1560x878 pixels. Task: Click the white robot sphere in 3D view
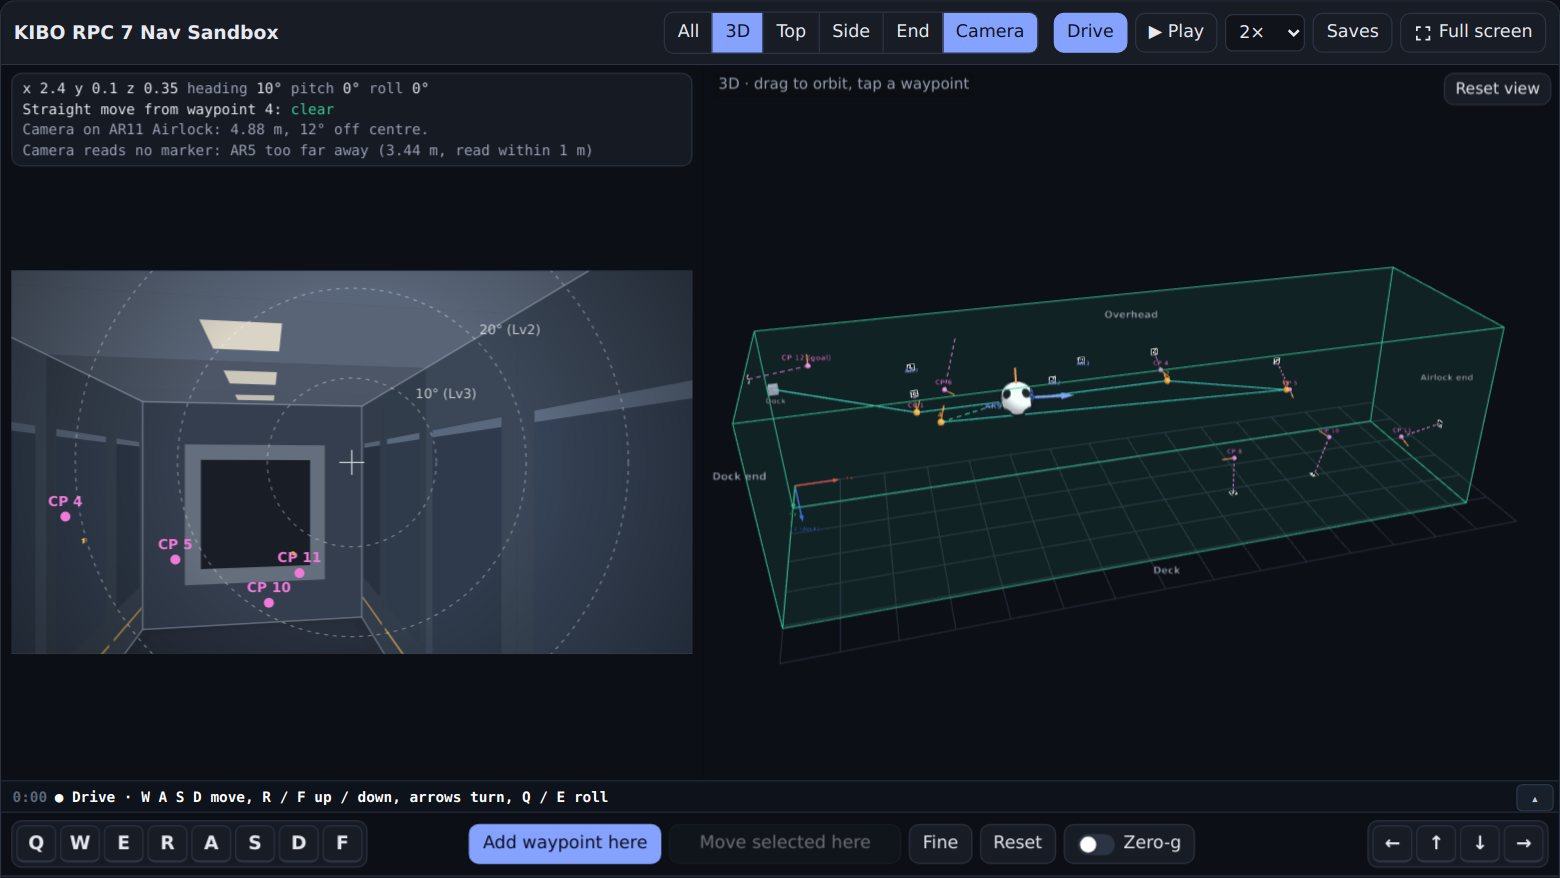coord(1016,398)
